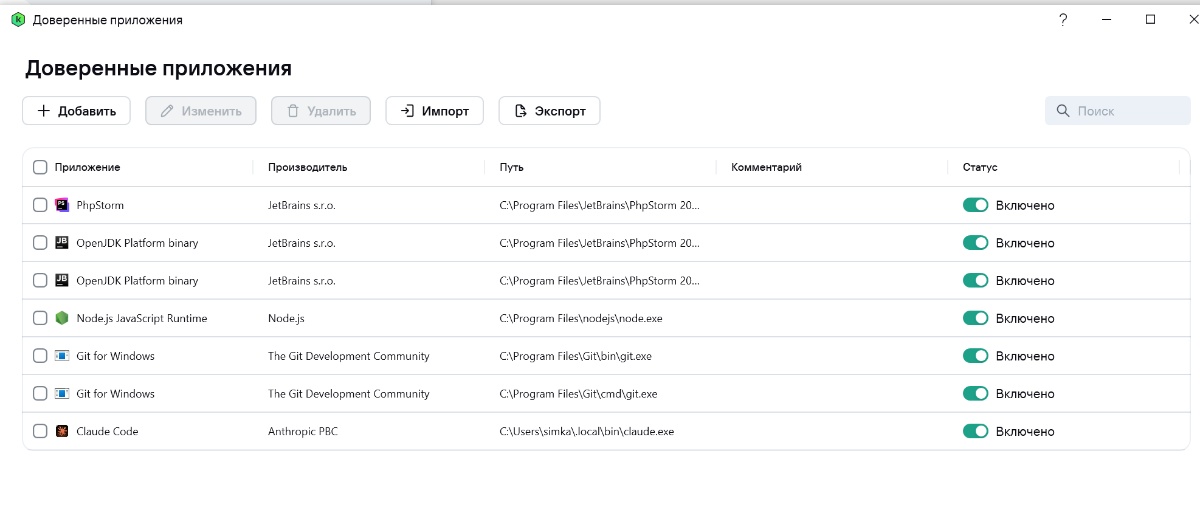This screenshot has height=510, width=1200.
Task: Turn off the Claude Code status switch
Action: click(x=975, y=431)
